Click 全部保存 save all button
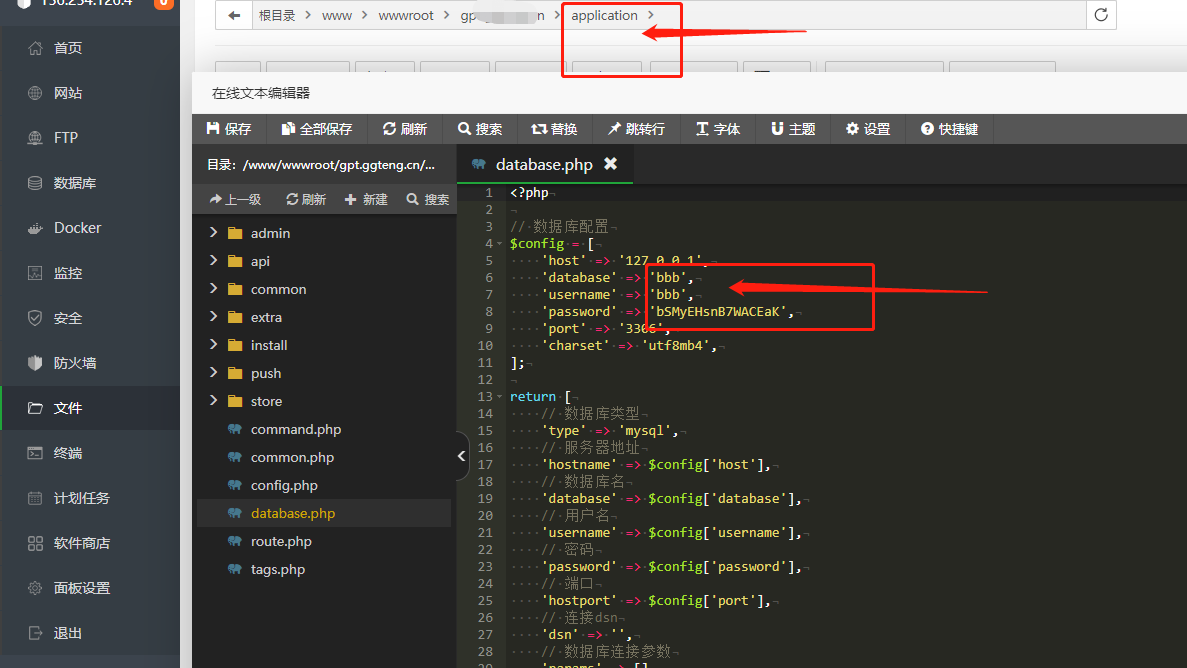Screen dimensions: 1187x668 [x=316, y=129]
